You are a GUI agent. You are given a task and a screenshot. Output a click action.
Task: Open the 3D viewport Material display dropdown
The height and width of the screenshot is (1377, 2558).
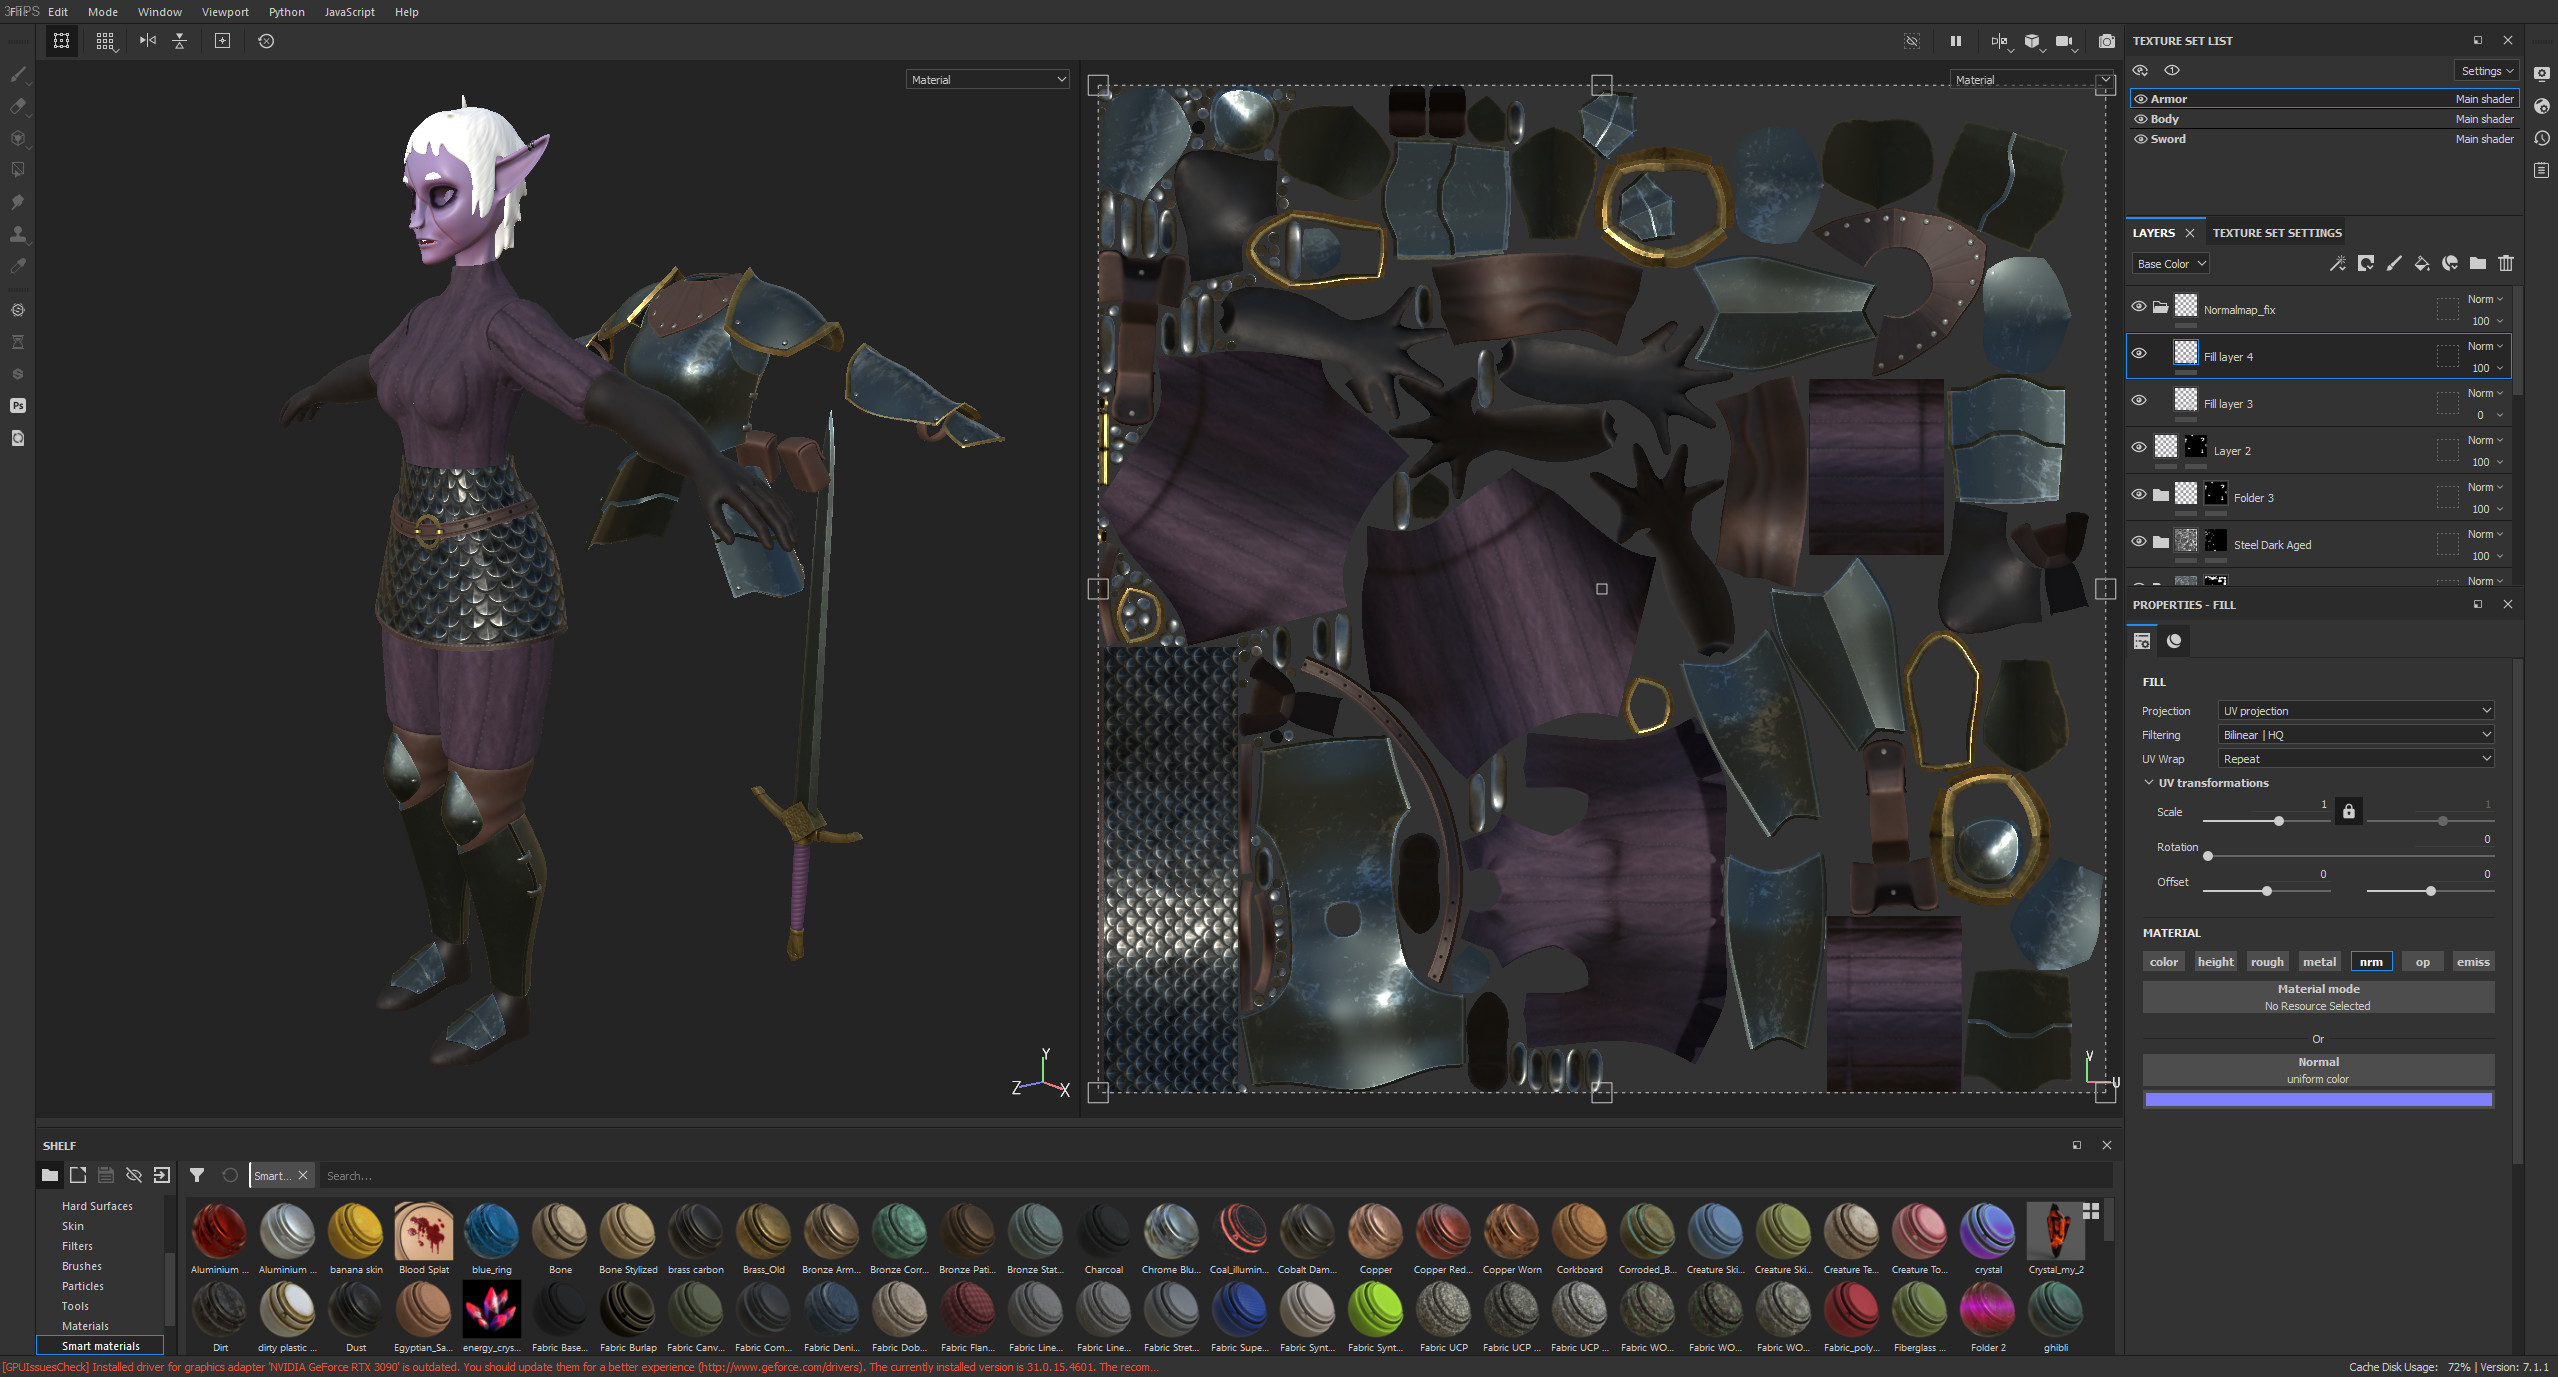tap(988, 80)
